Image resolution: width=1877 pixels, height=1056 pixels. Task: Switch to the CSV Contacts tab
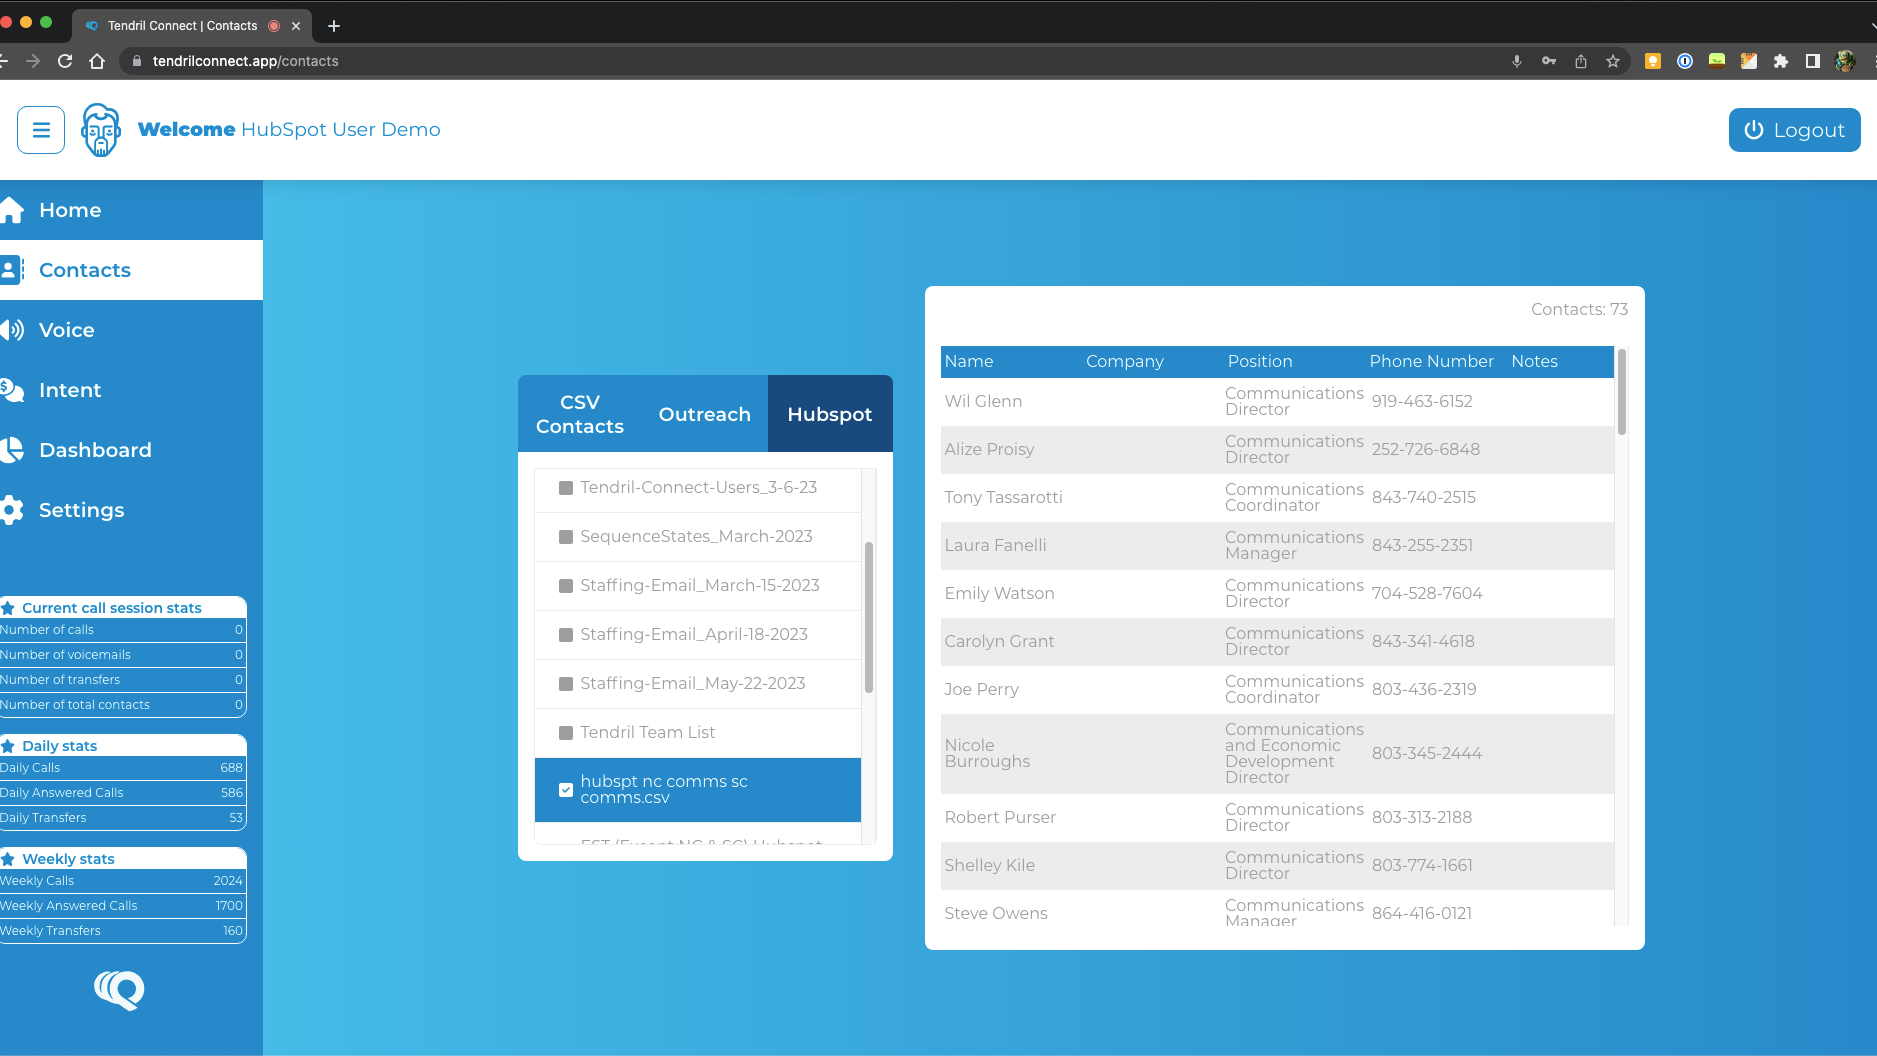tap(579, 414)
